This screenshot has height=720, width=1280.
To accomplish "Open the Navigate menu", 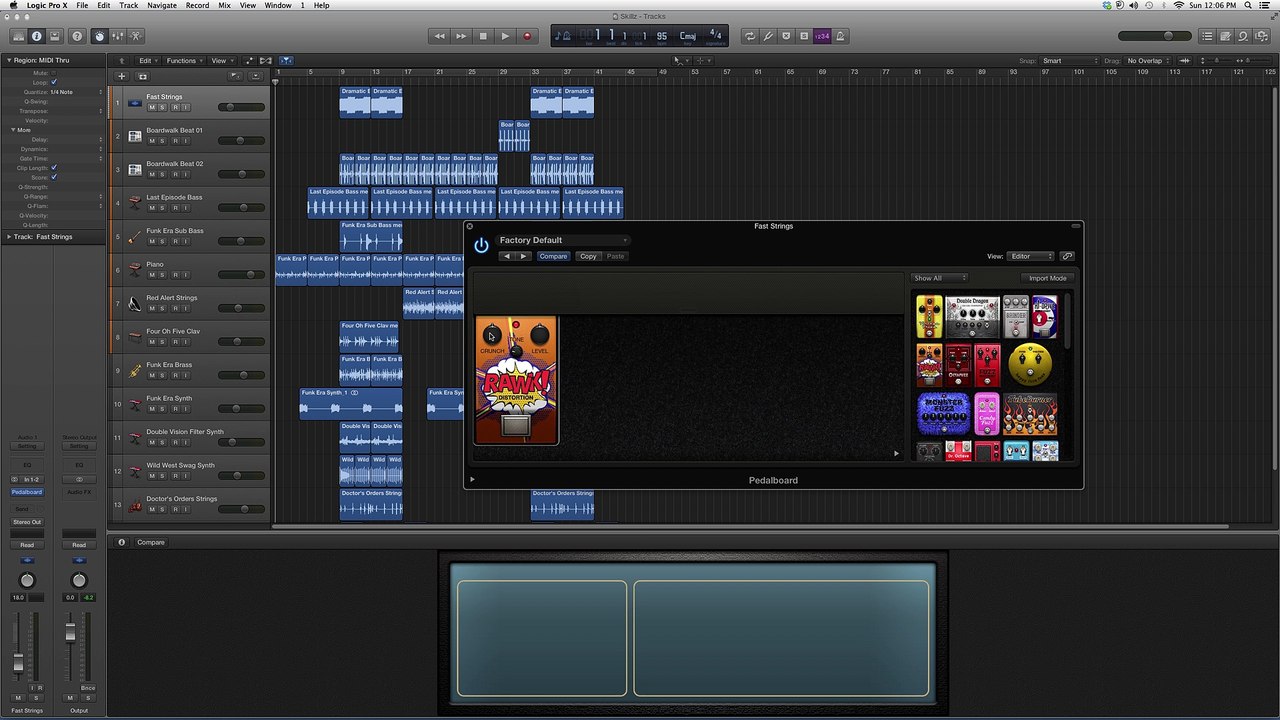I will click(162, 5).
